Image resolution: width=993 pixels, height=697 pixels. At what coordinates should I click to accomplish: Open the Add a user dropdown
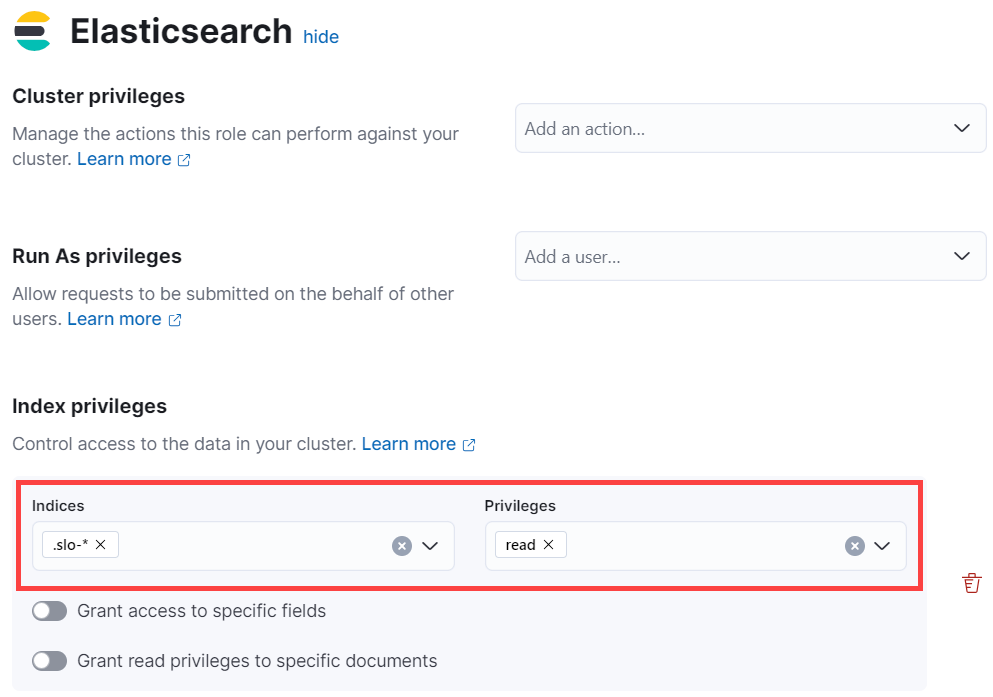tap(962, 257)
